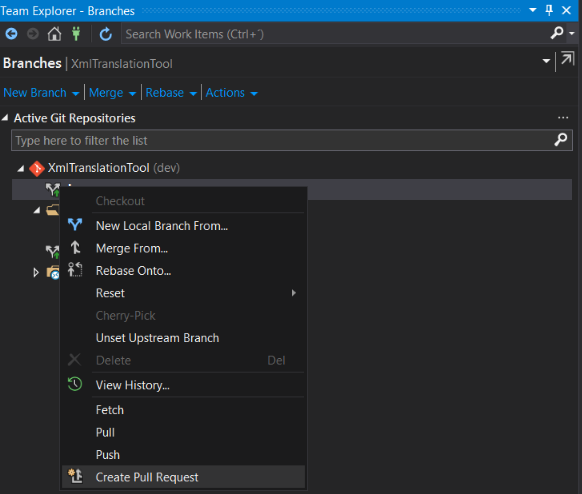Click the Forward navigation arrow icon

pos(33,34)
